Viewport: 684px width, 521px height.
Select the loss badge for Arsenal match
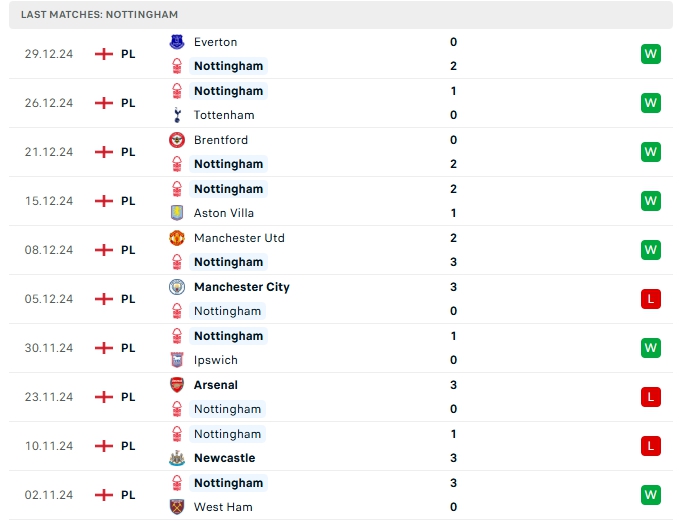click(x=651, y=397)
